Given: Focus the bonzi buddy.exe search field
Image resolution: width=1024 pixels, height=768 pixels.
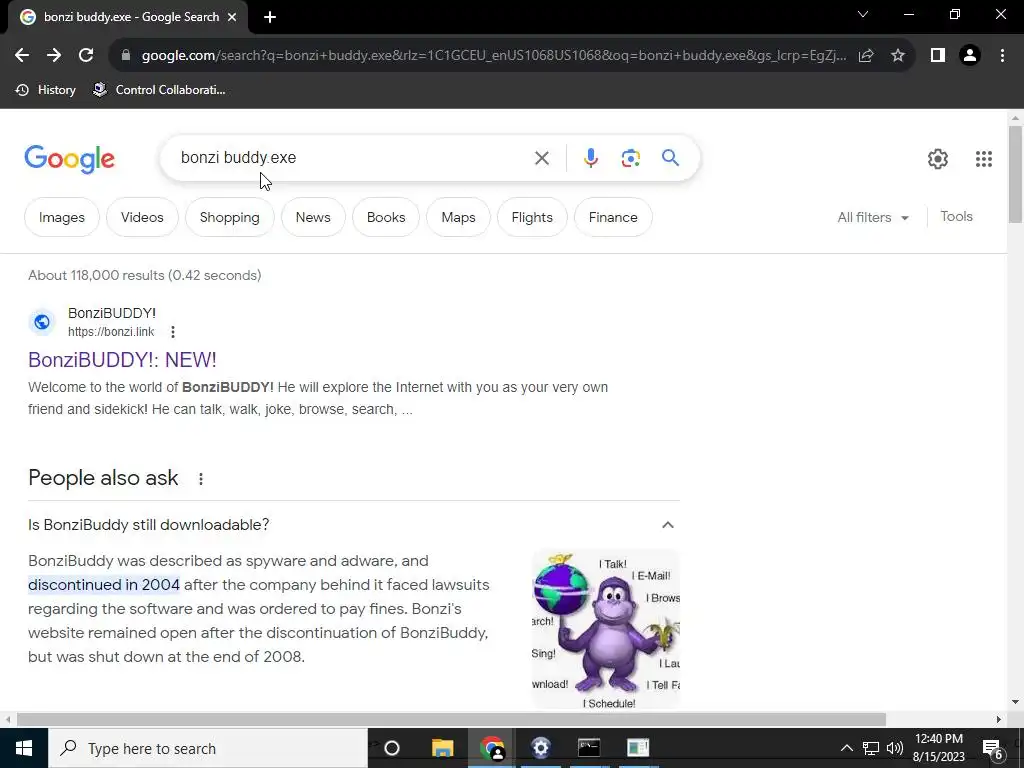Looking at the screenshot, I should click(353, 158).
